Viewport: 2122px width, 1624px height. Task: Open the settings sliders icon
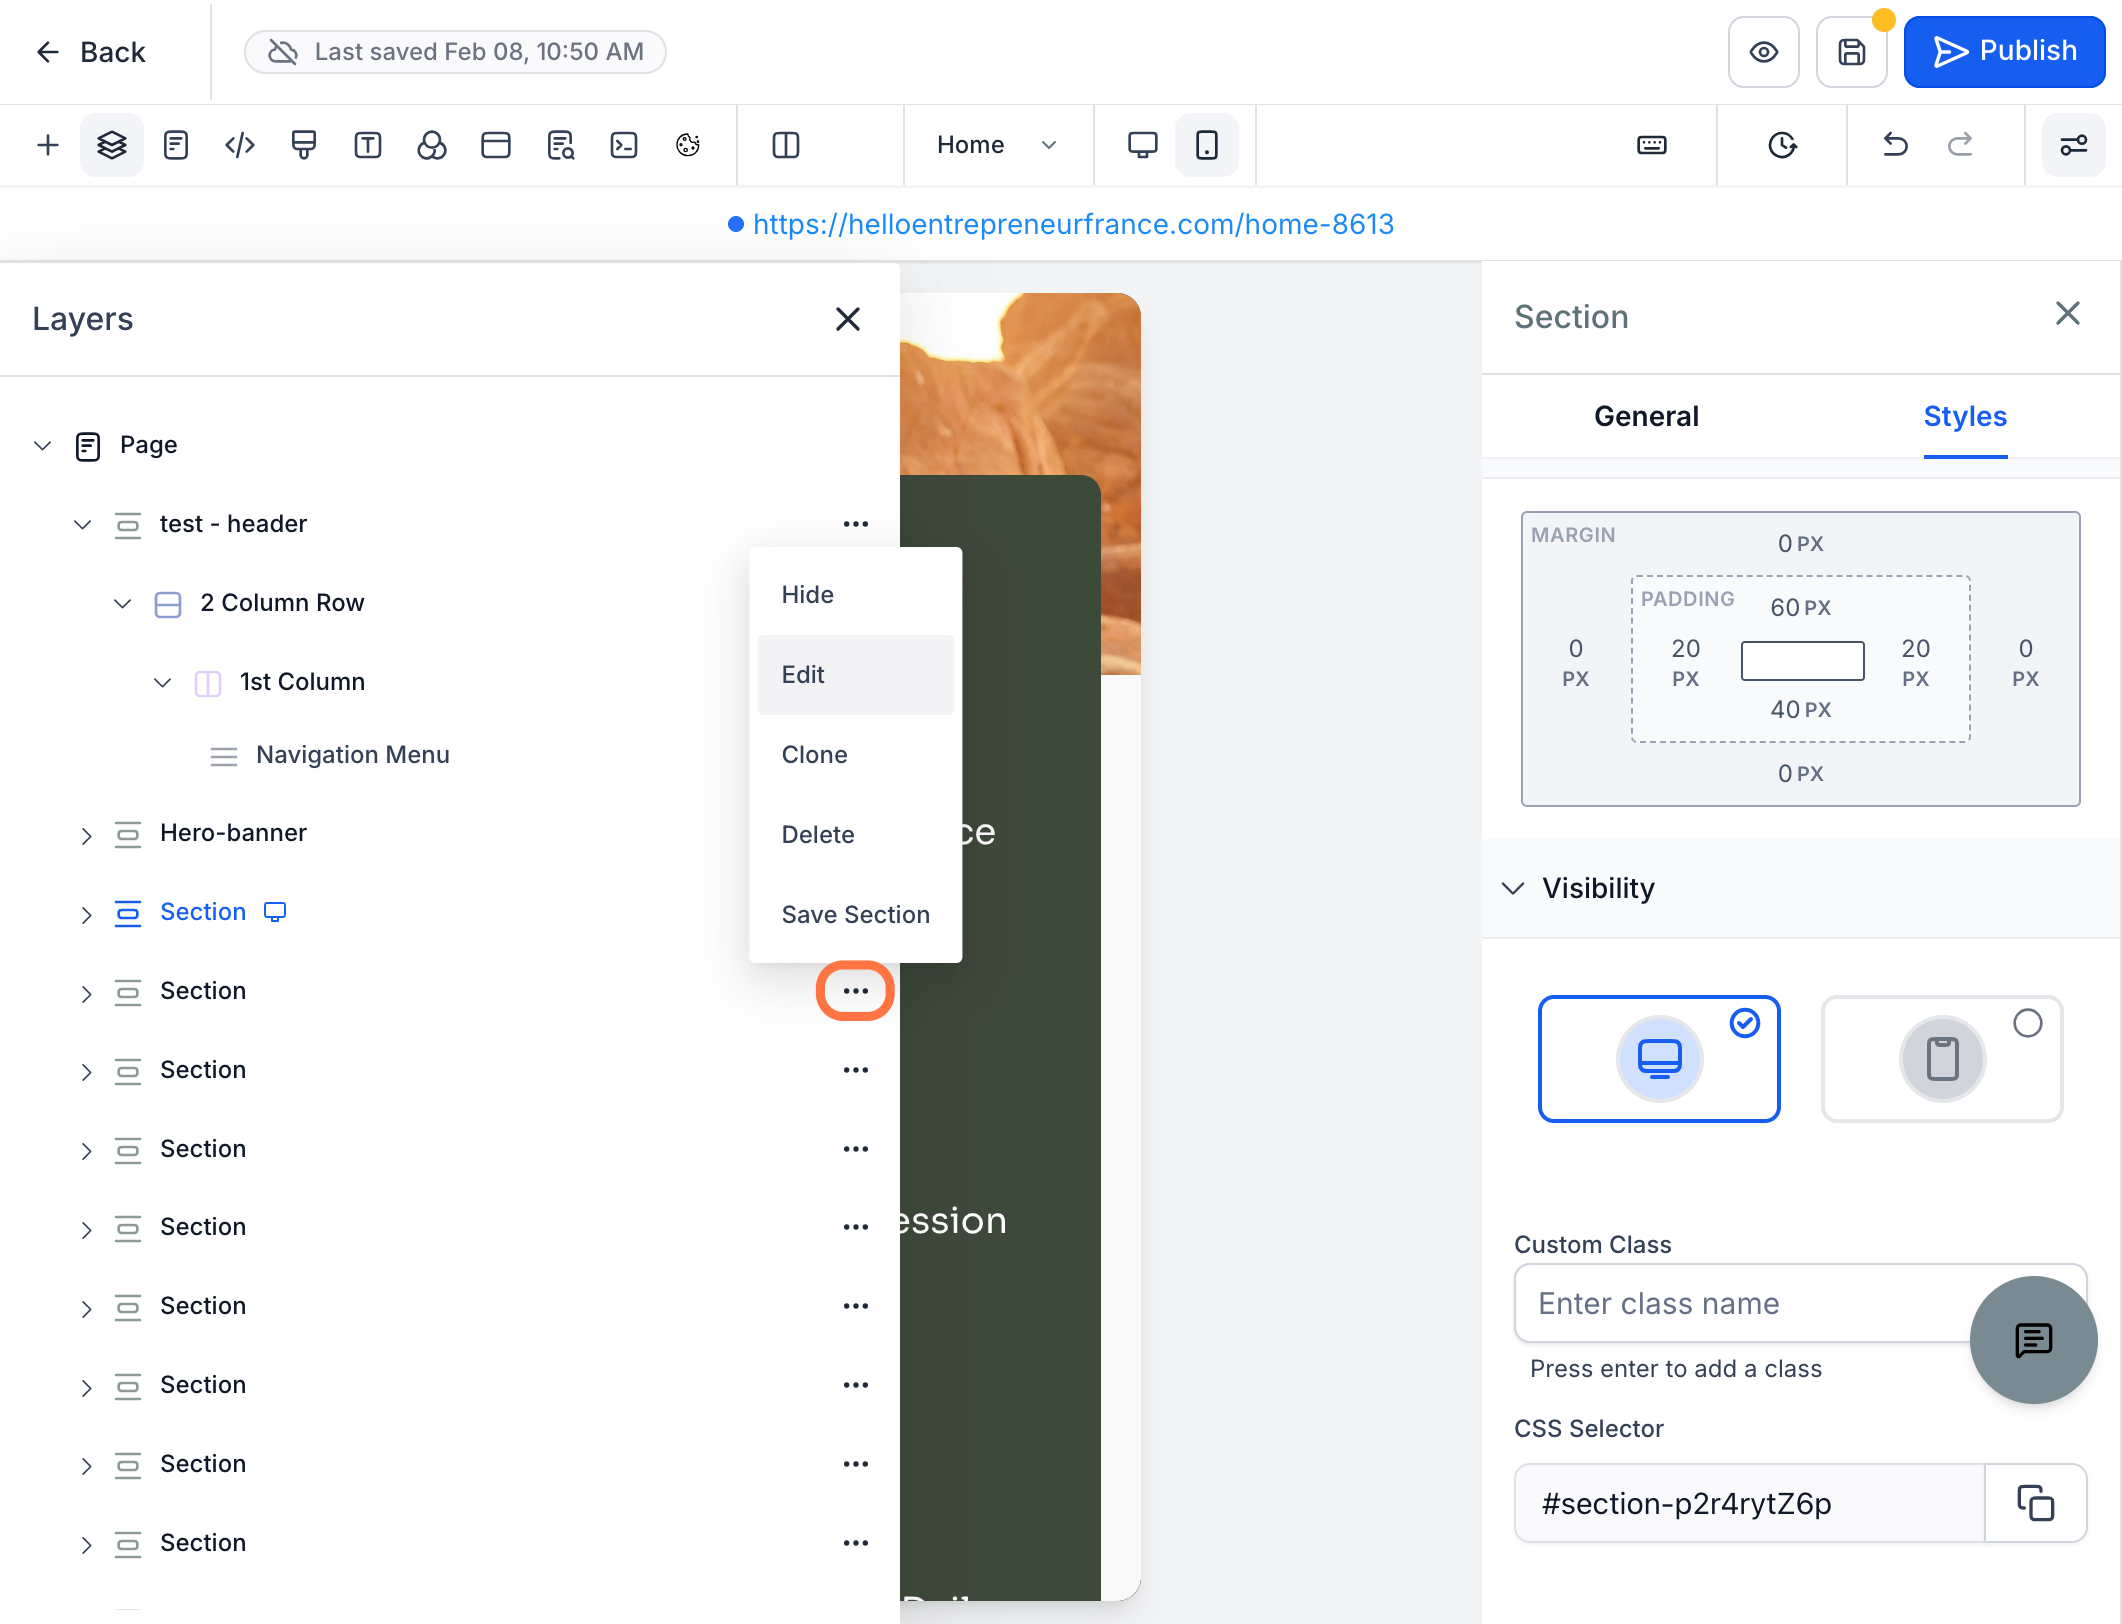[x=2073, y=145]
